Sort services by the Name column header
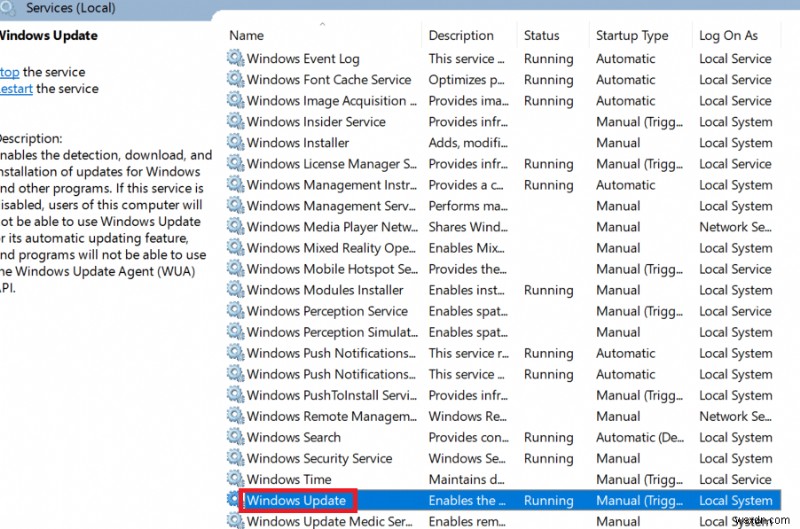 pos(246,35)
